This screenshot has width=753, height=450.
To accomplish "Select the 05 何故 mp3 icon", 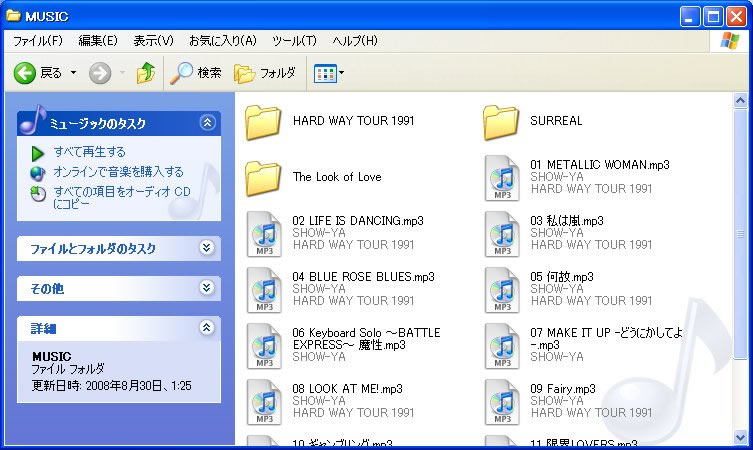I will click(502, 290).
